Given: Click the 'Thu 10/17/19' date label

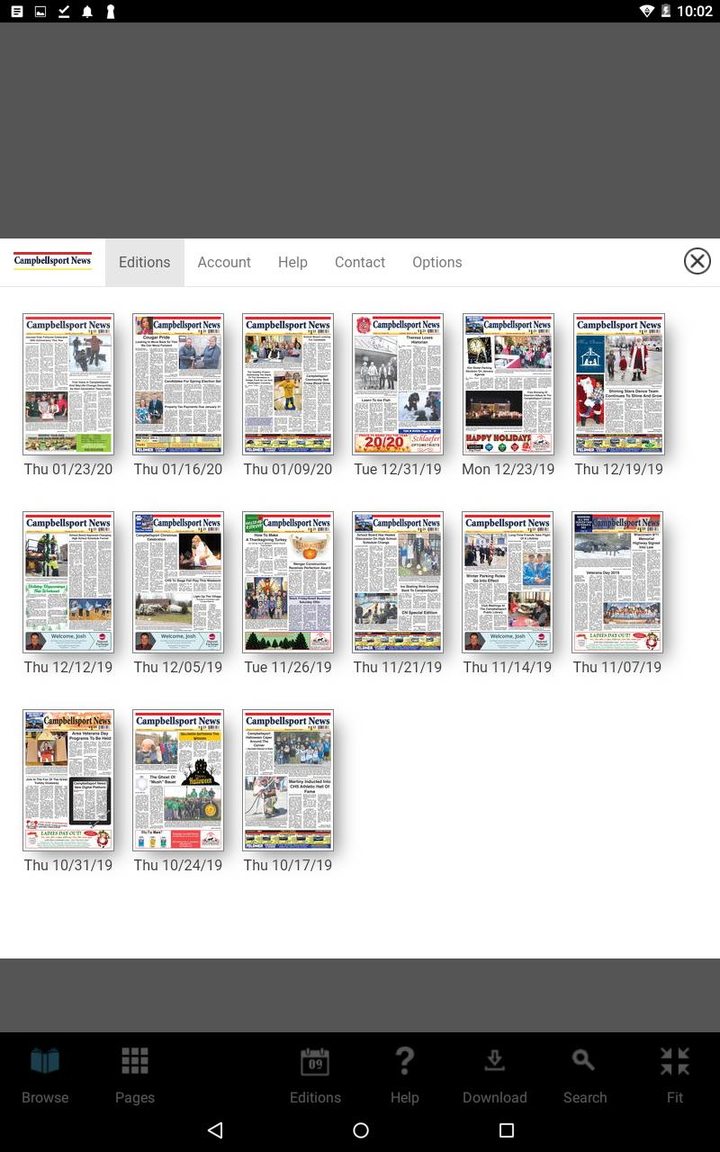Looking at the screenshot, I should coord(288,865).
